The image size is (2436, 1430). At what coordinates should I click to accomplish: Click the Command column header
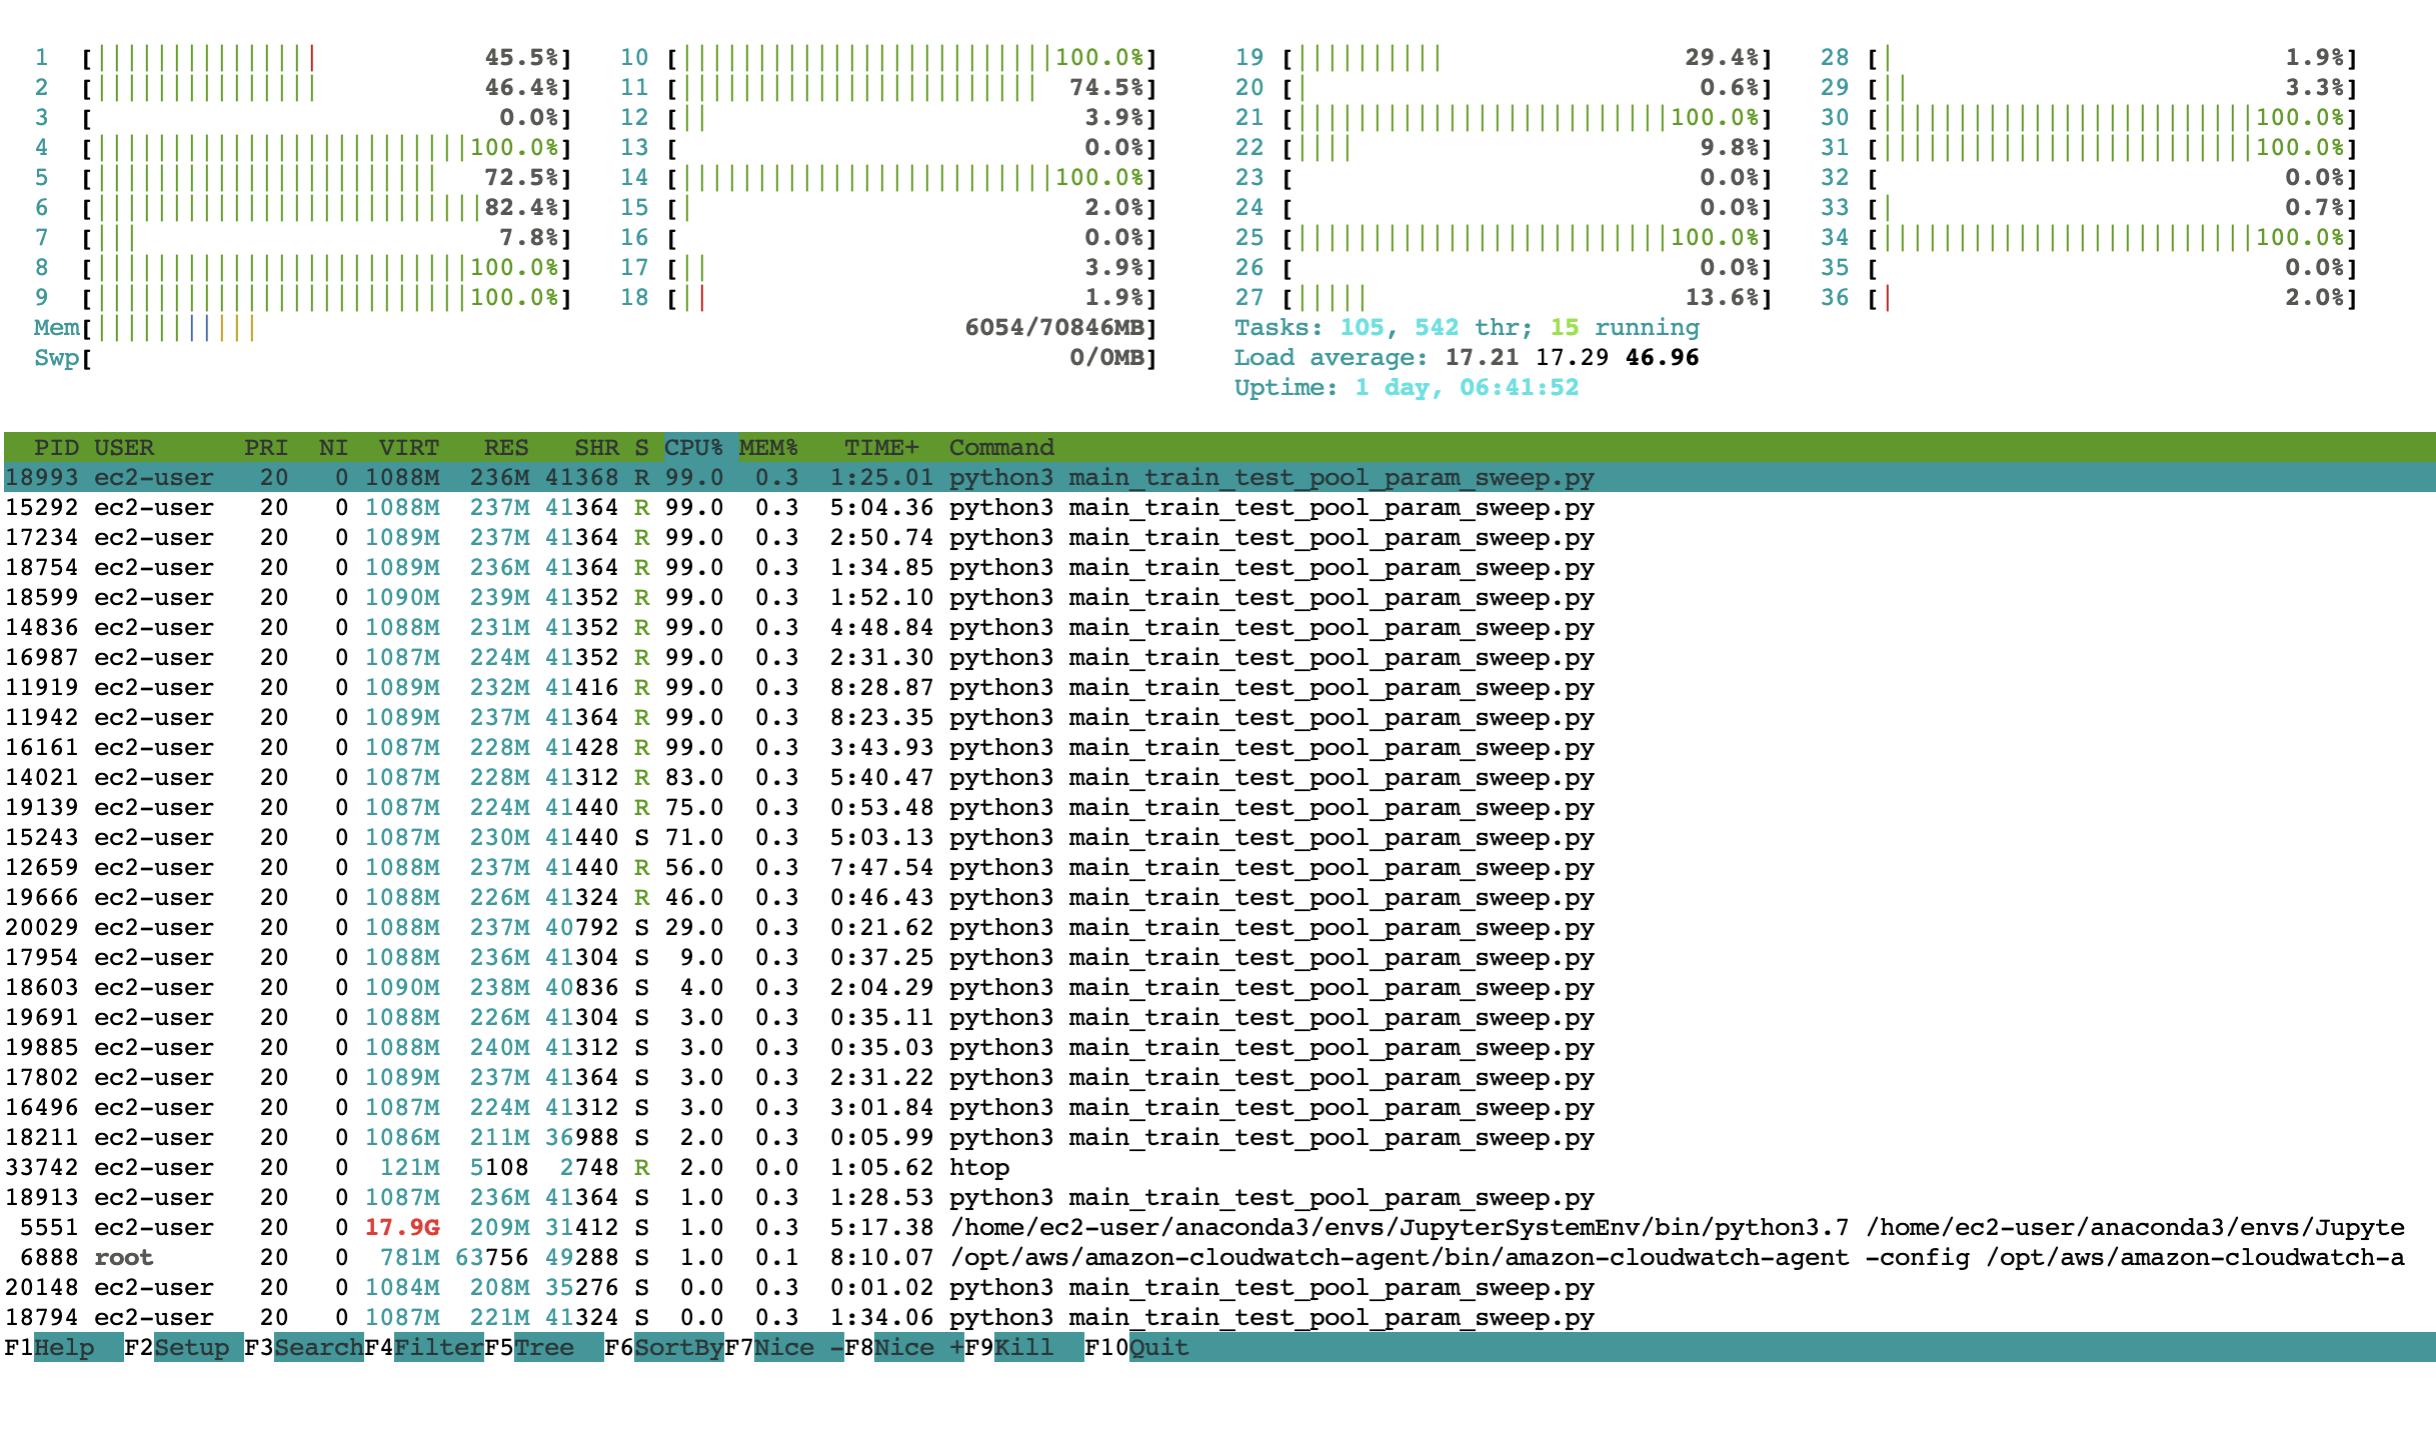point(1001,447)
